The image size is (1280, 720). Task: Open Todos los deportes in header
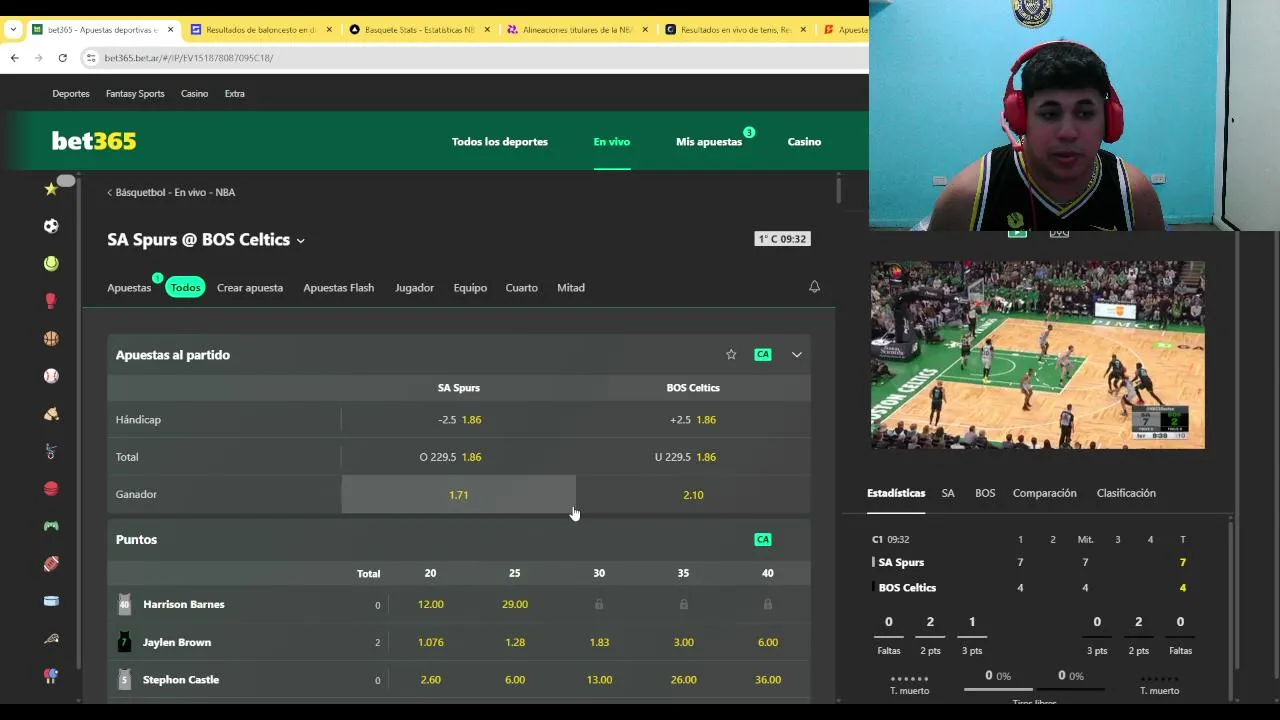coord(499,142)
